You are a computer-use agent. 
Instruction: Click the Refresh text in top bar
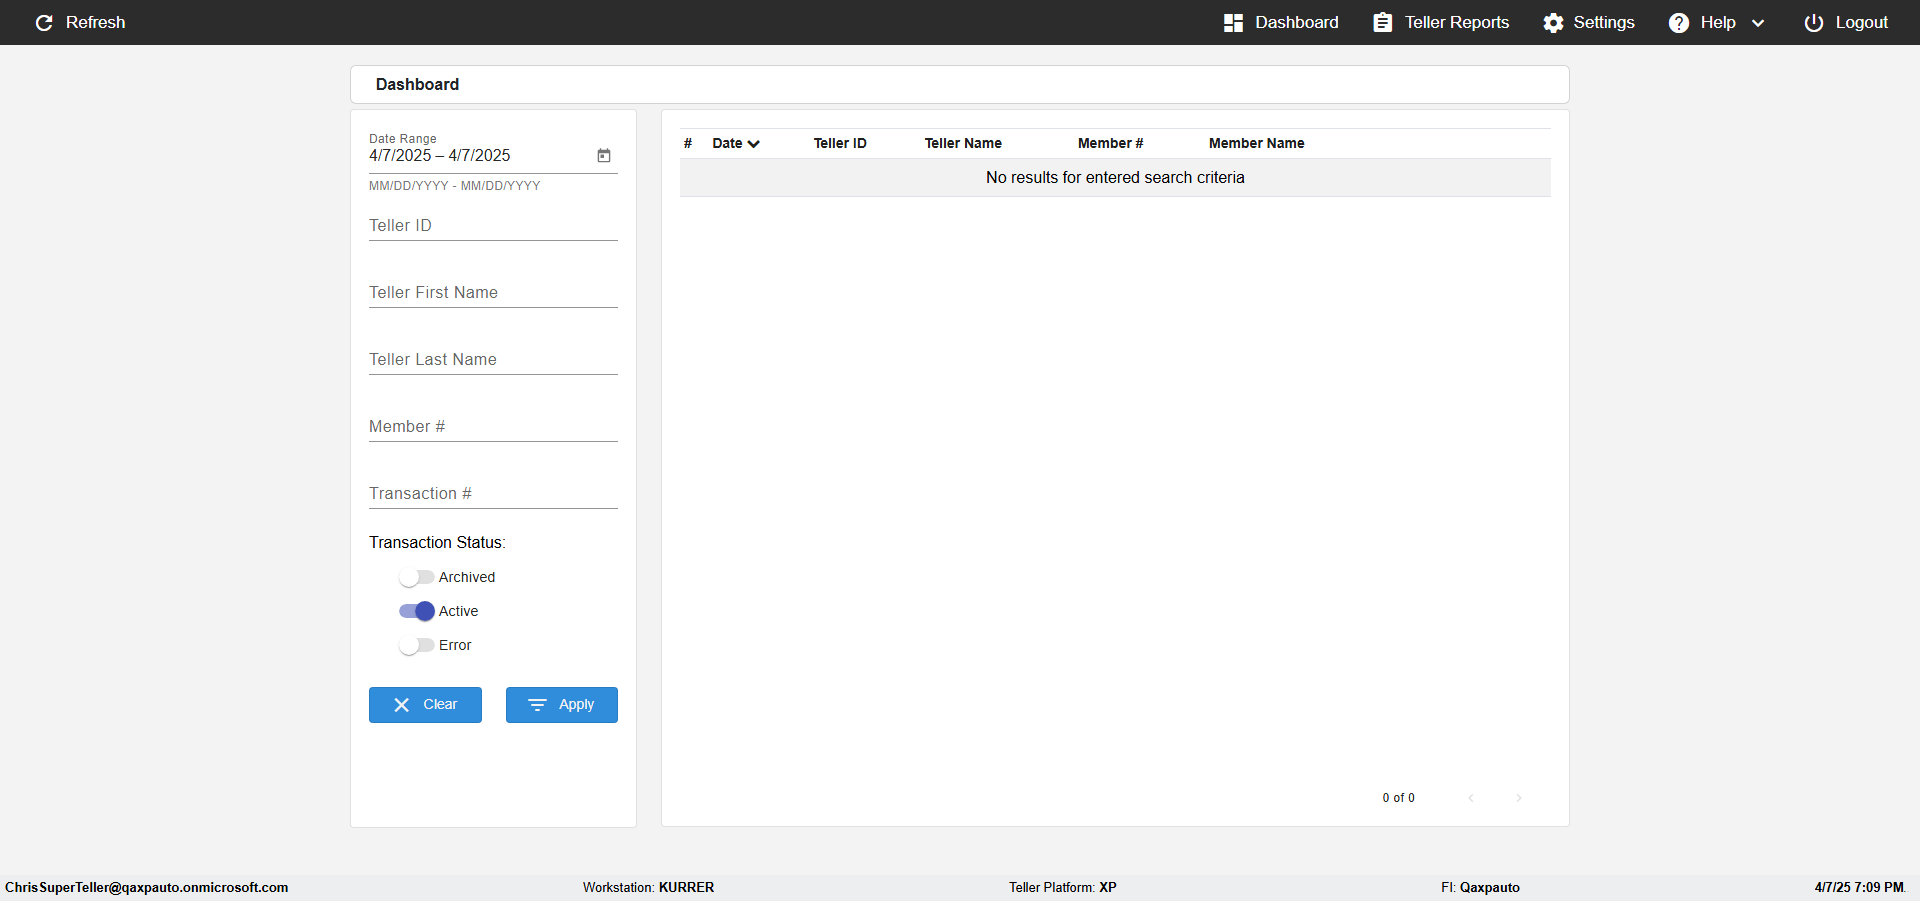pyautogui.click(x=96, y=23)
